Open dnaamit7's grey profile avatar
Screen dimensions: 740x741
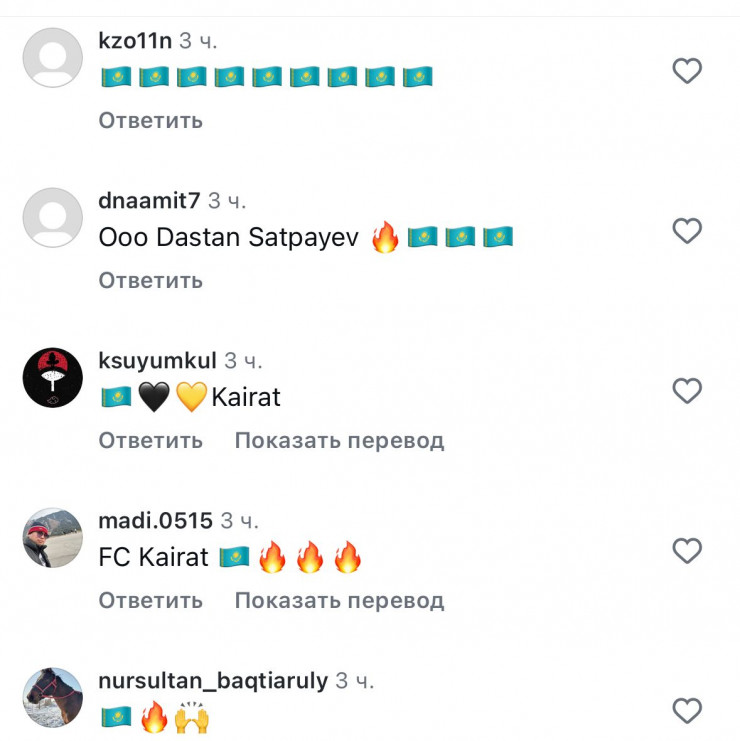(x=52, y=217)
